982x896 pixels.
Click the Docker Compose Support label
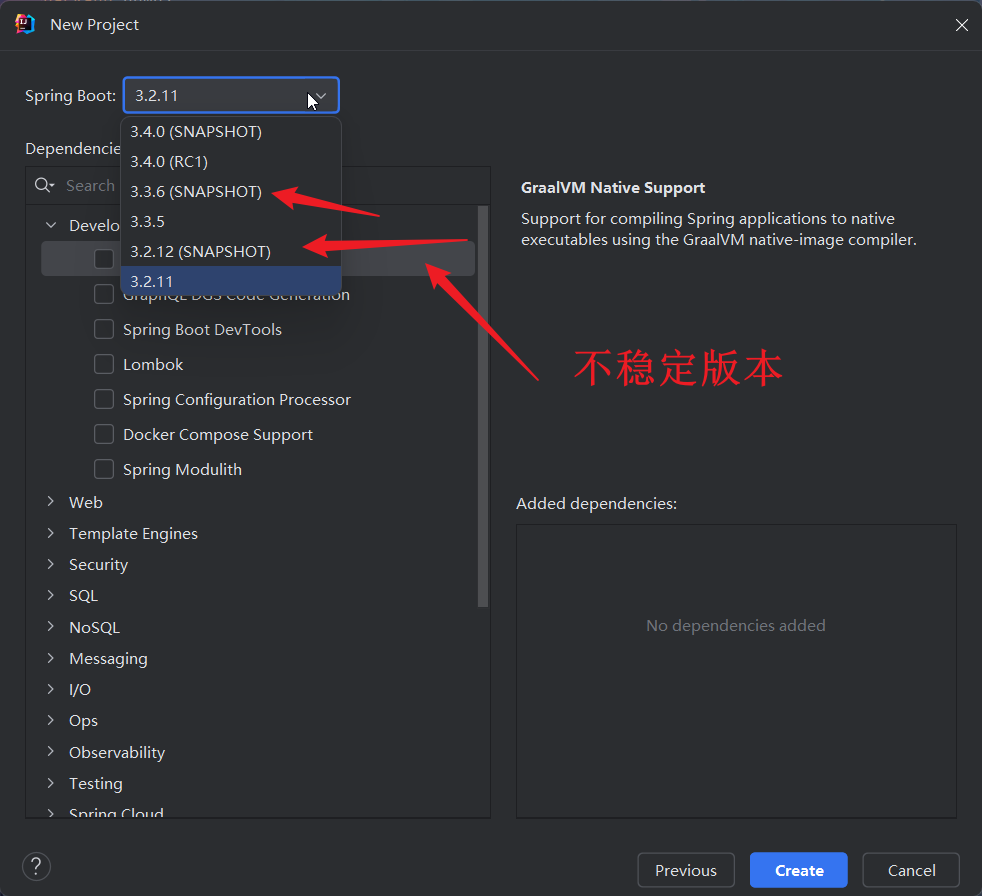(218, 435)
